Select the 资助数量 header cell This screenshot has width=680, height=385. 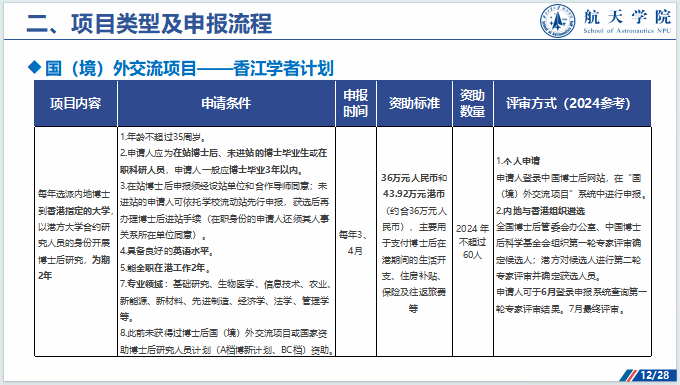point(473,103)
